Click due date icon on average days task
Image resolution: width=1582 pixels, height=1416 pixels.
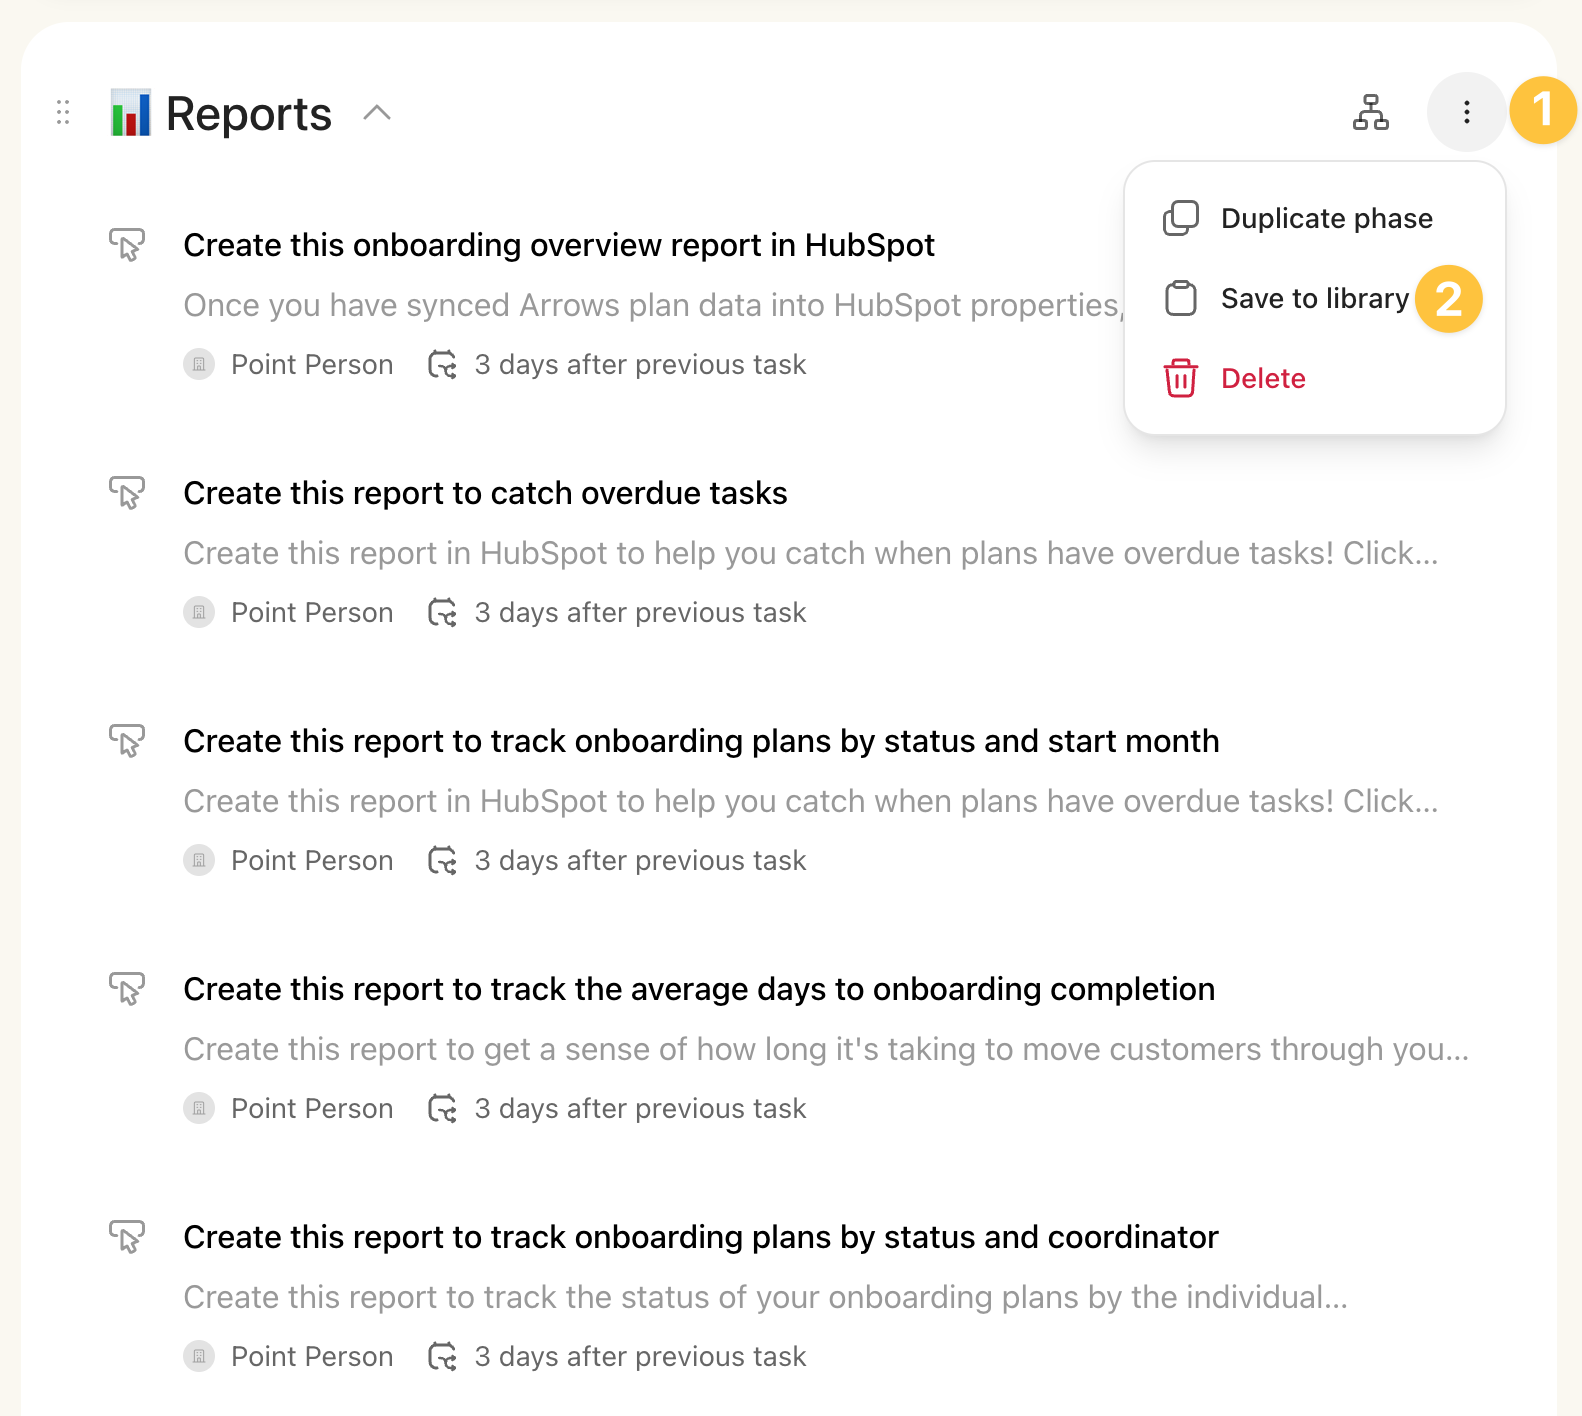[442, 1108]
